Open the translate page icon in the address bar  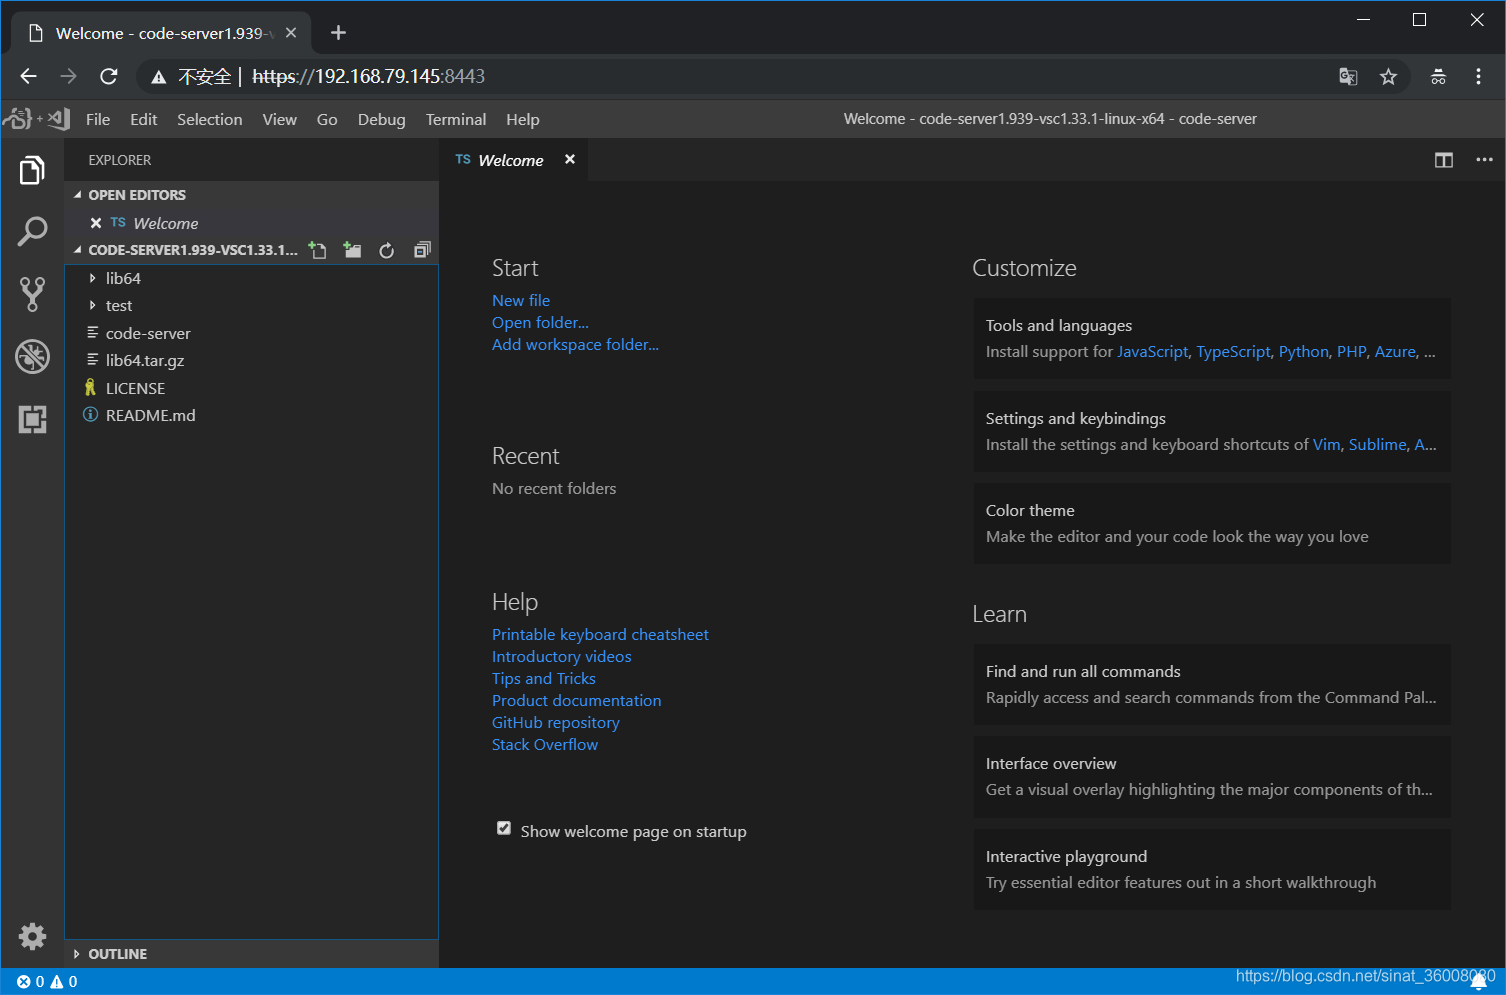[1348, 76]
